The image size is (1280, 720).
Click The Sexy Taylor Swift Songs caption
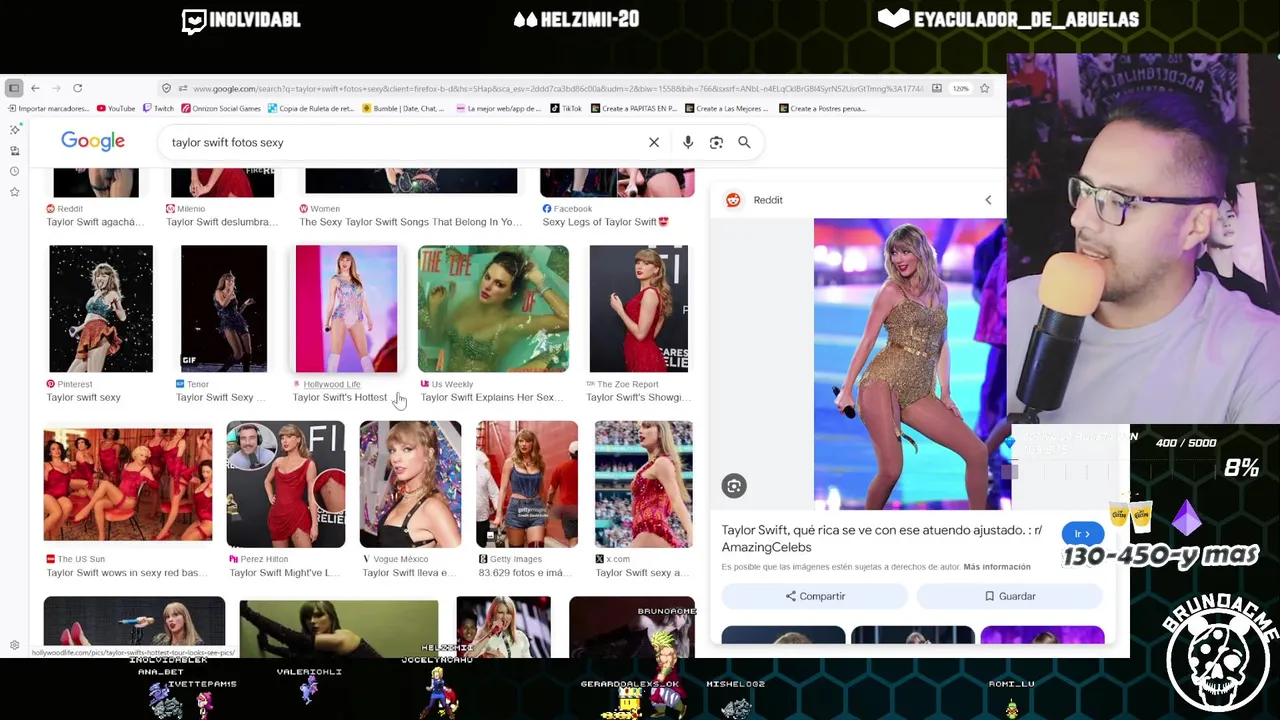pyautogui.click(x=410, y=222)
